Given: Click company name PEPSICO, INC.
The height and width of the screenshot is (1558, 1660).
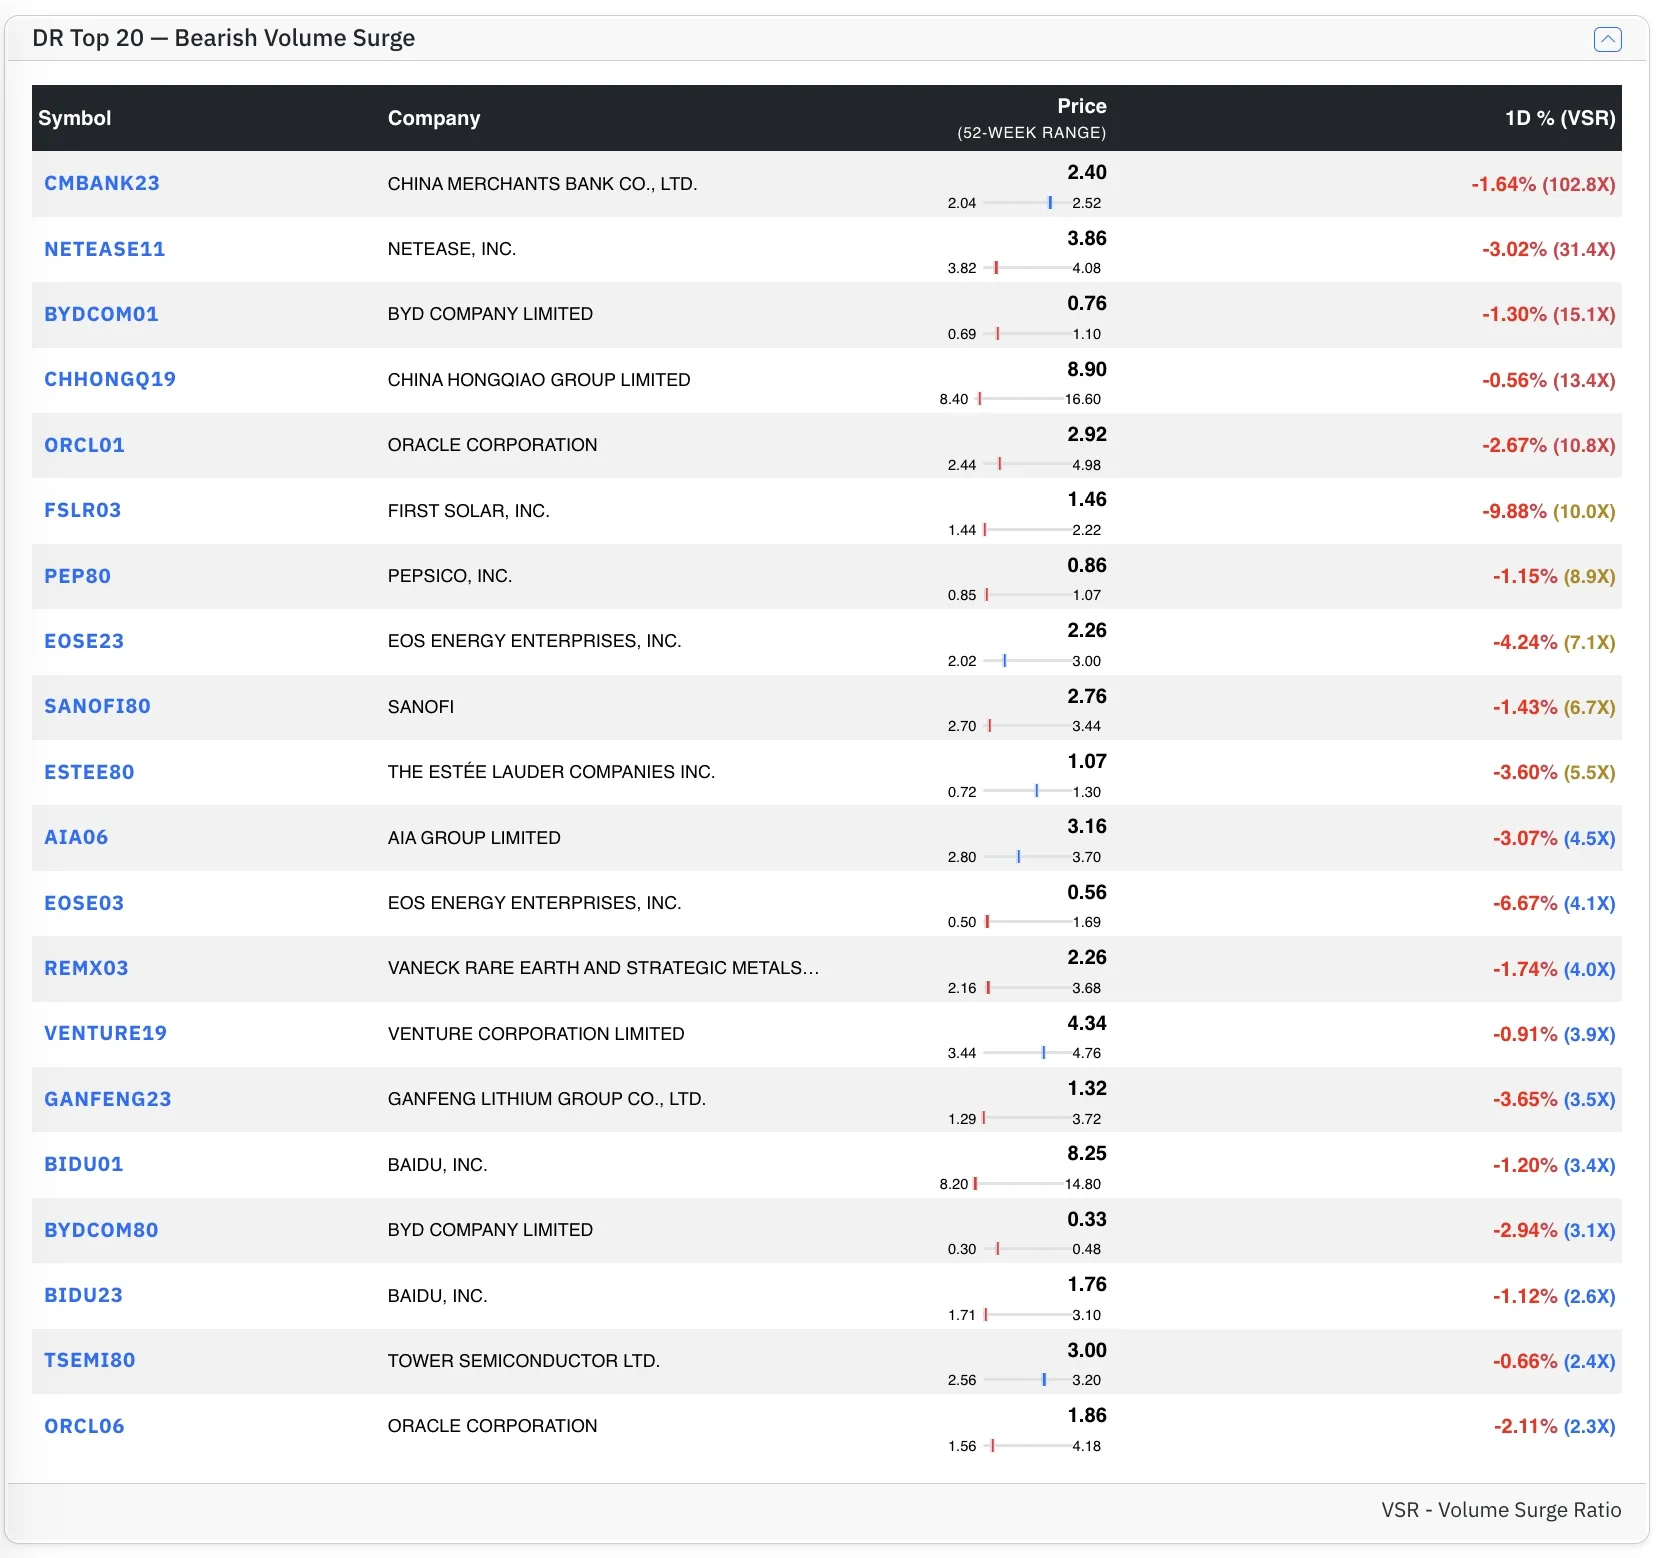Looking at the screenshot, I should (450, 576).
